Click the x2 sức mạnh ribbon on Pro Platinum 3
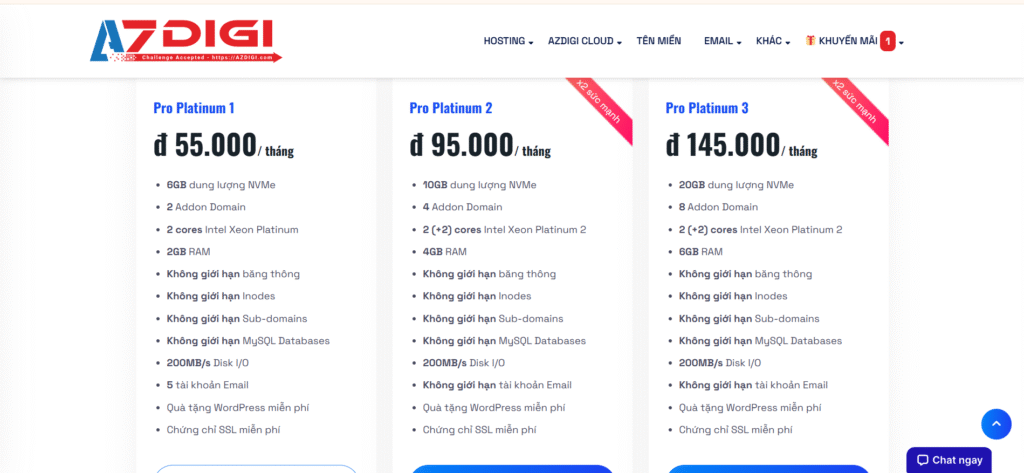 click(x=858, y=110)
